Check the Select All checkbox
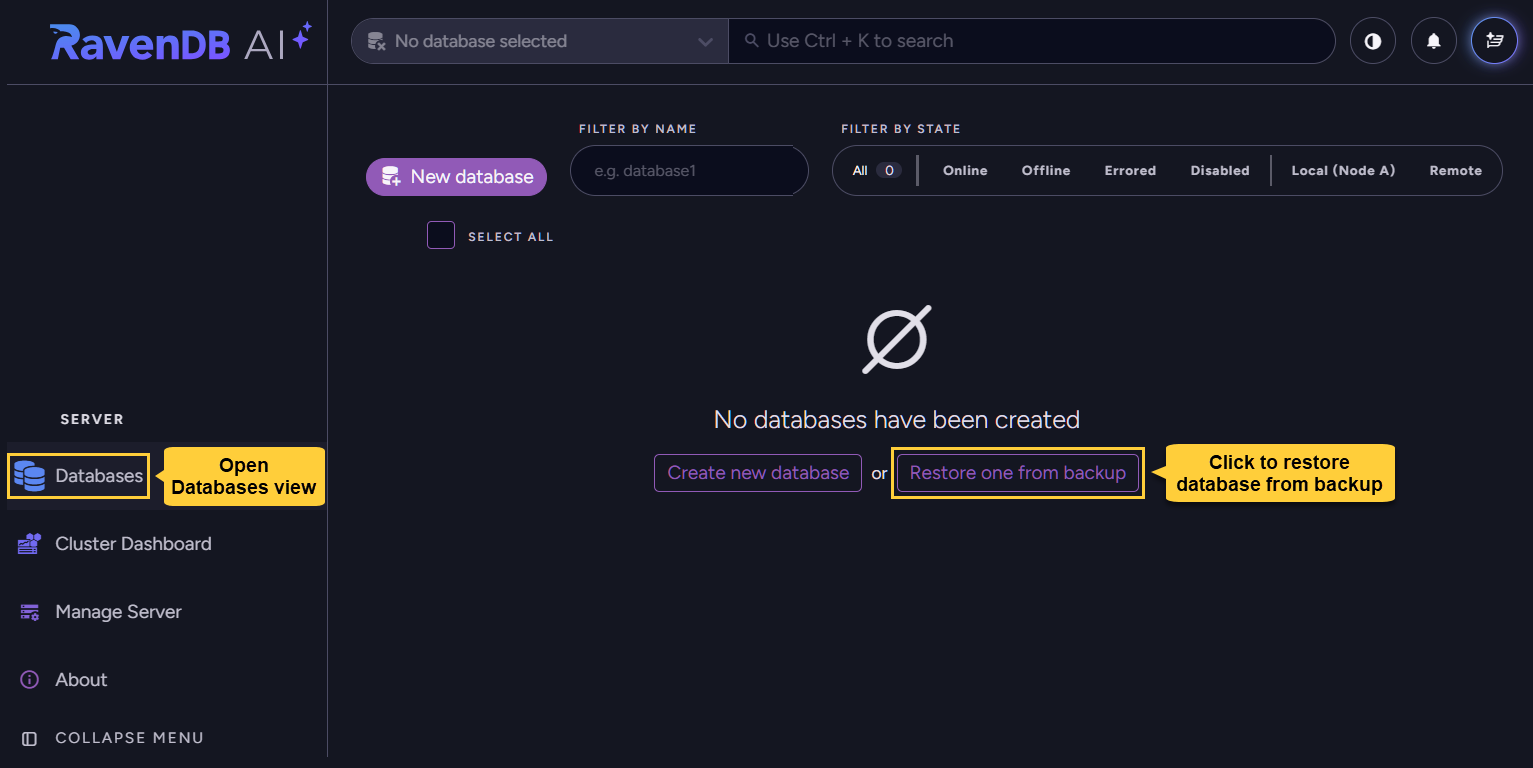Screen dimensions: 1533x768 (x=440, y=234)
